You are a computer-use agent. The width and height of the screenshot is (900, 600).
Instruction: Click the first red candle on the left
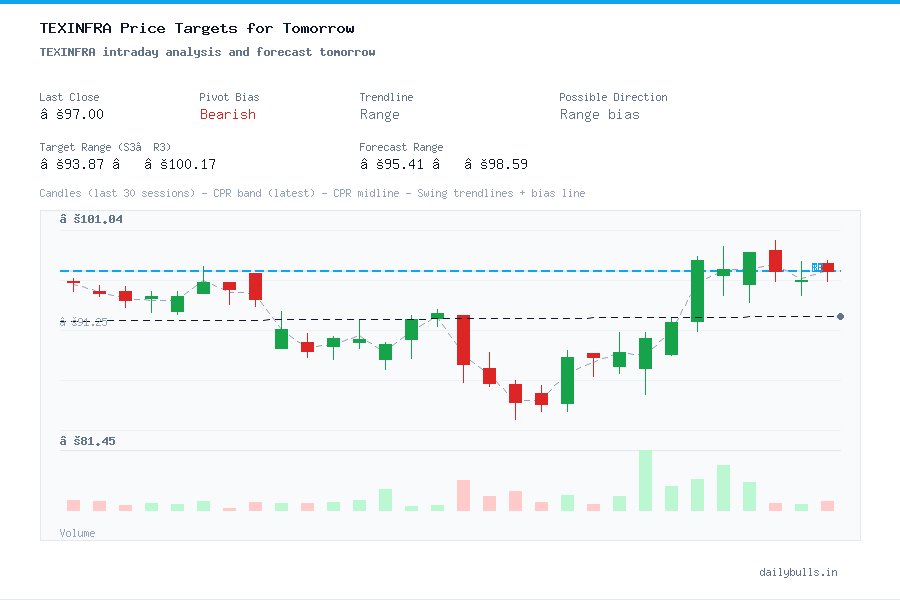point(72,284)
